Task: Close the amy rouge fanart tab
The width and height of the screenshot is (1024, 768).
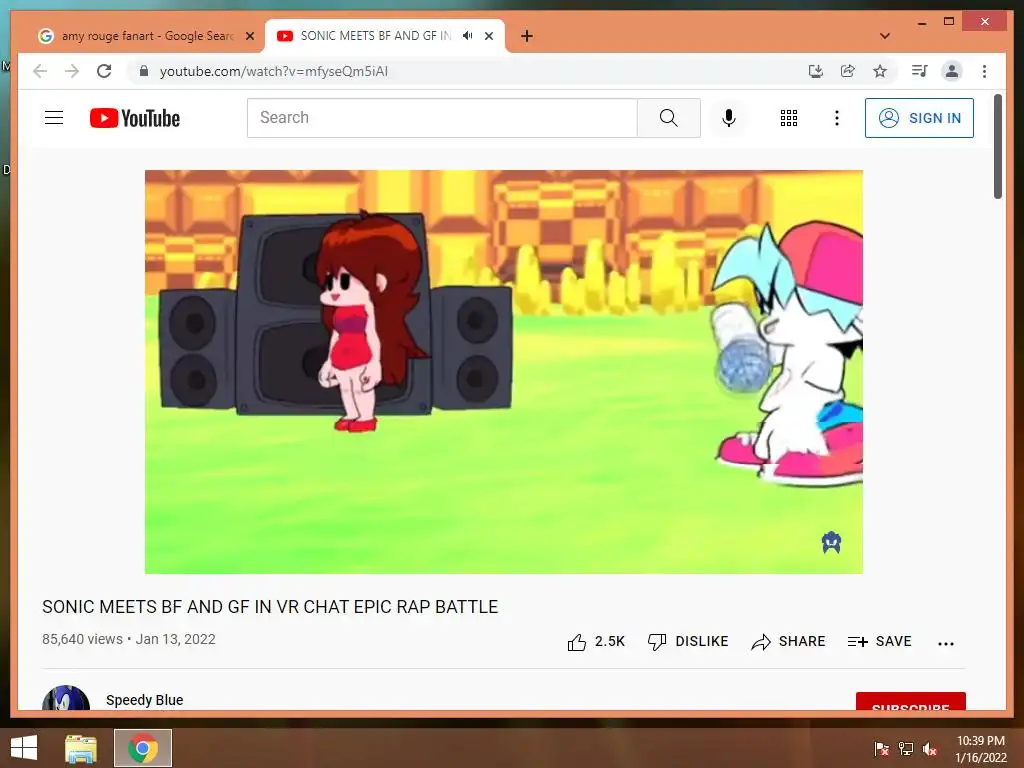Action: point(249,36)
